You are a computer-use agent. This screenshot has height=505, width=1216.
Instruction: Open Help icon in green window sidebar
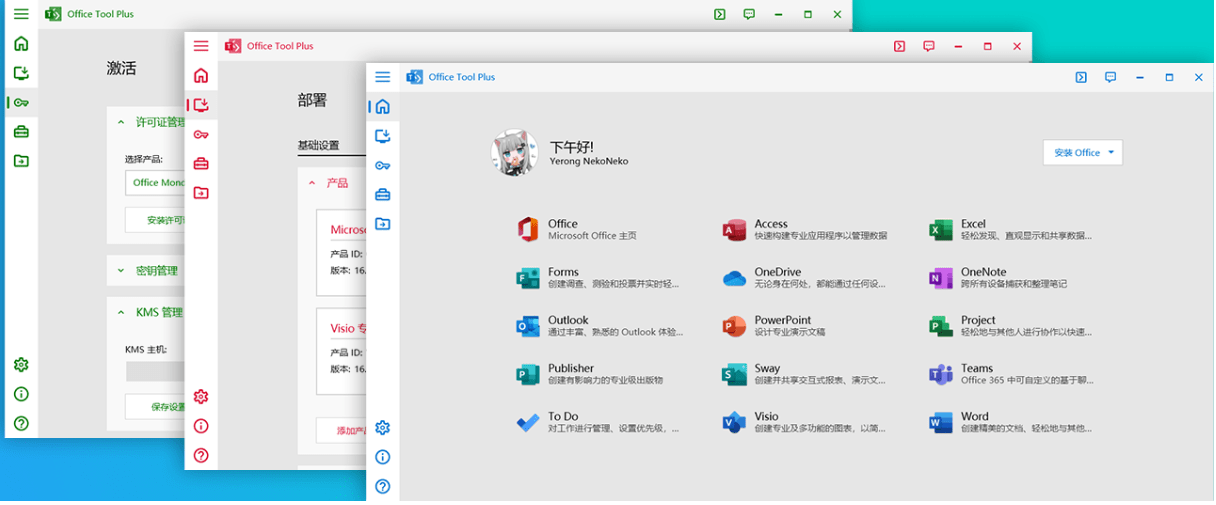point(21,424)
